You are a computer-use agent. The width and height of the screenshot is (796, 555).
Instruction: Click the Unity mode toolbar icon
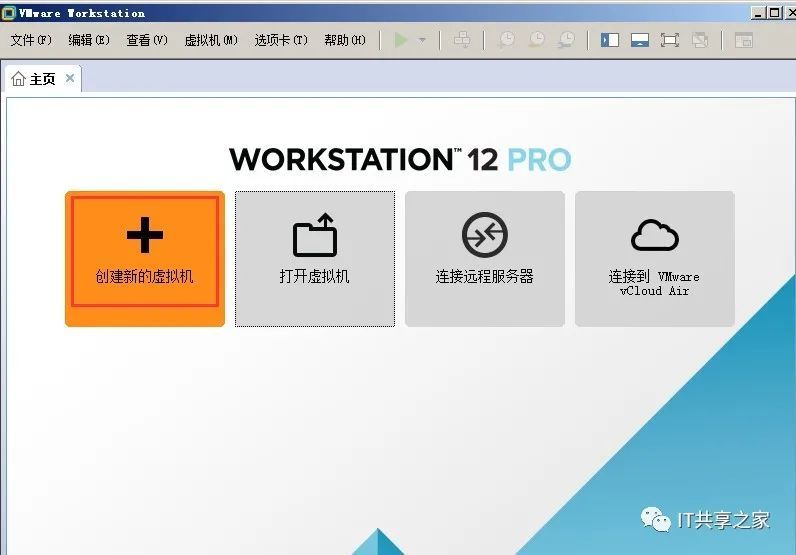point(700,40)
